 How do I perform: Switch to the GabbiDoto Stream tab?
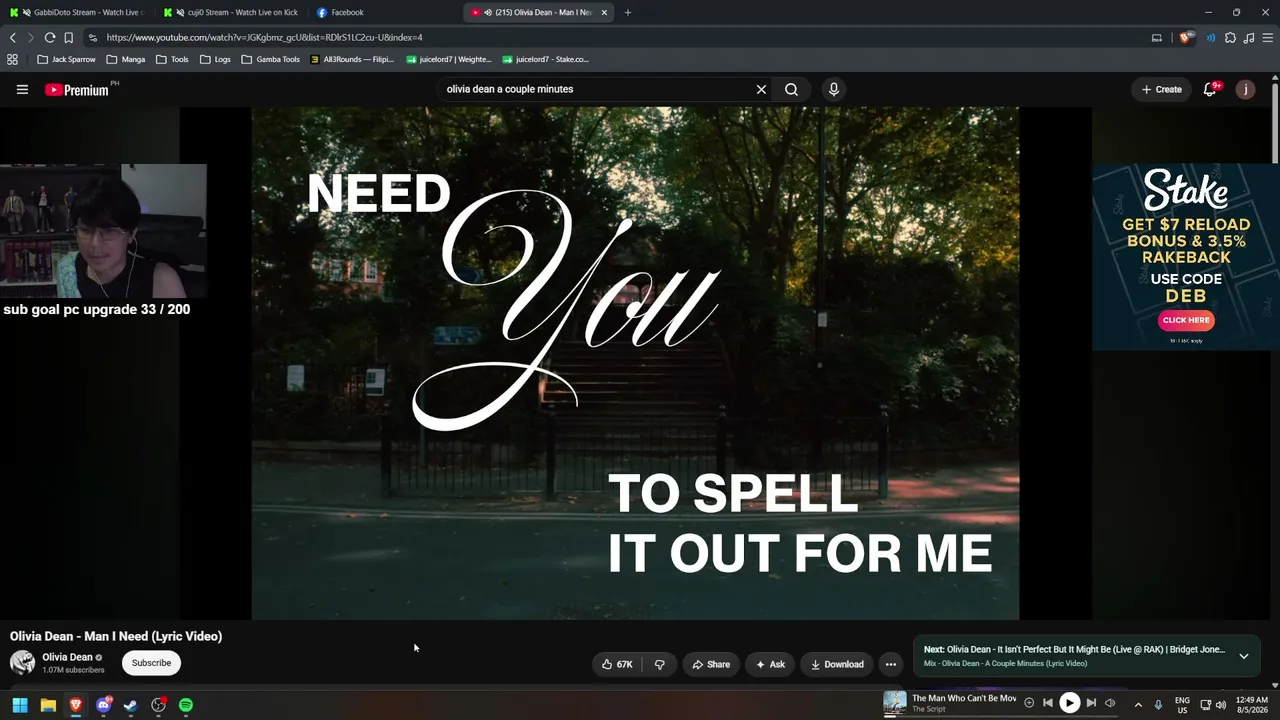click(x=78, y=12)
